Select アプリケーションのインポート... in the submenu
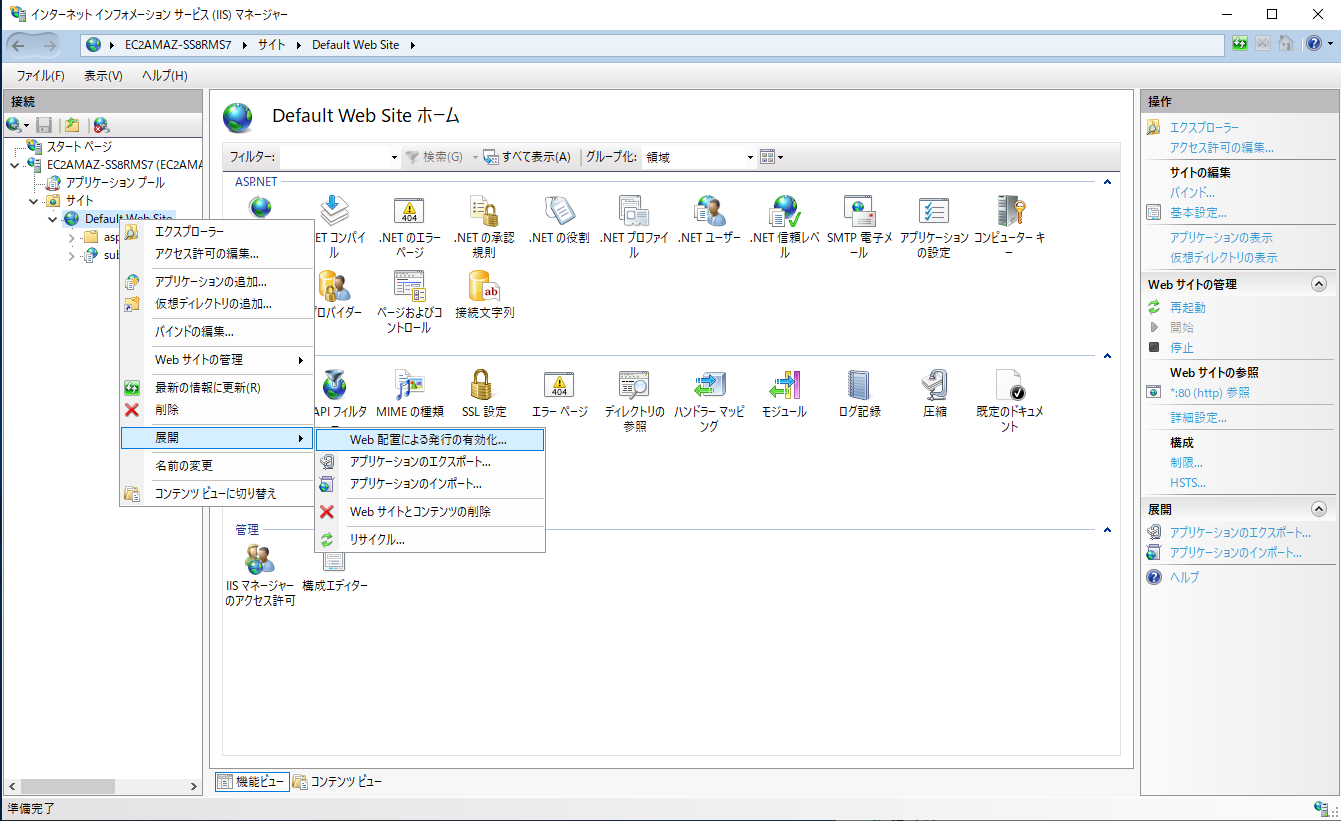Image resolution: width=1341 pixels, height=821 pixels. (x=430, y=484)
